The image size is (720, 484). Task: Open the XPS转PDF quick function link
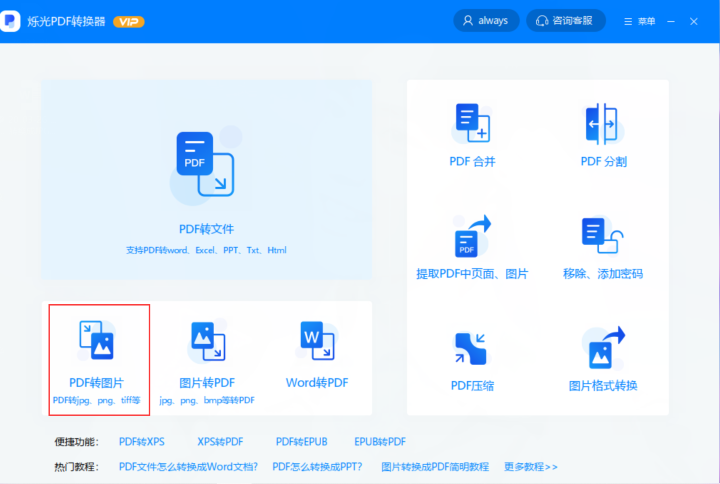tap(220, 442)
